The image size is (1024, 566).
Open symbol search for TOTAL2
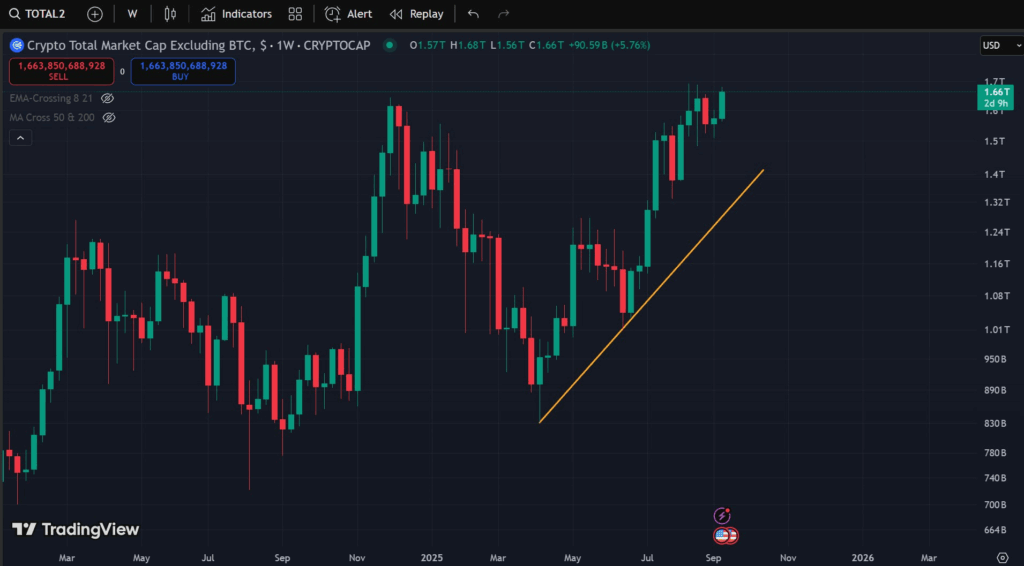coord(37,14)
